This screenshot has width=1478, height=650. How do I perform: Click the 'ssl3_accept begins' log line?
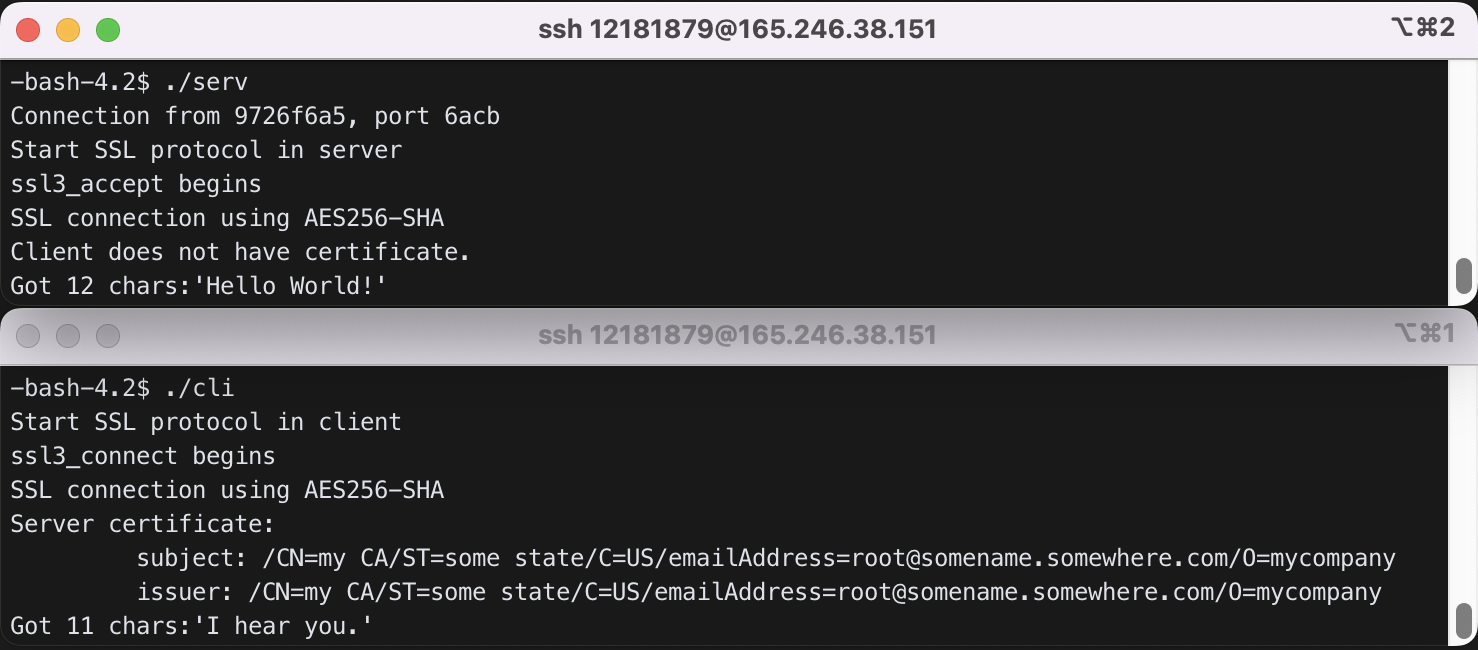[135, 183]
